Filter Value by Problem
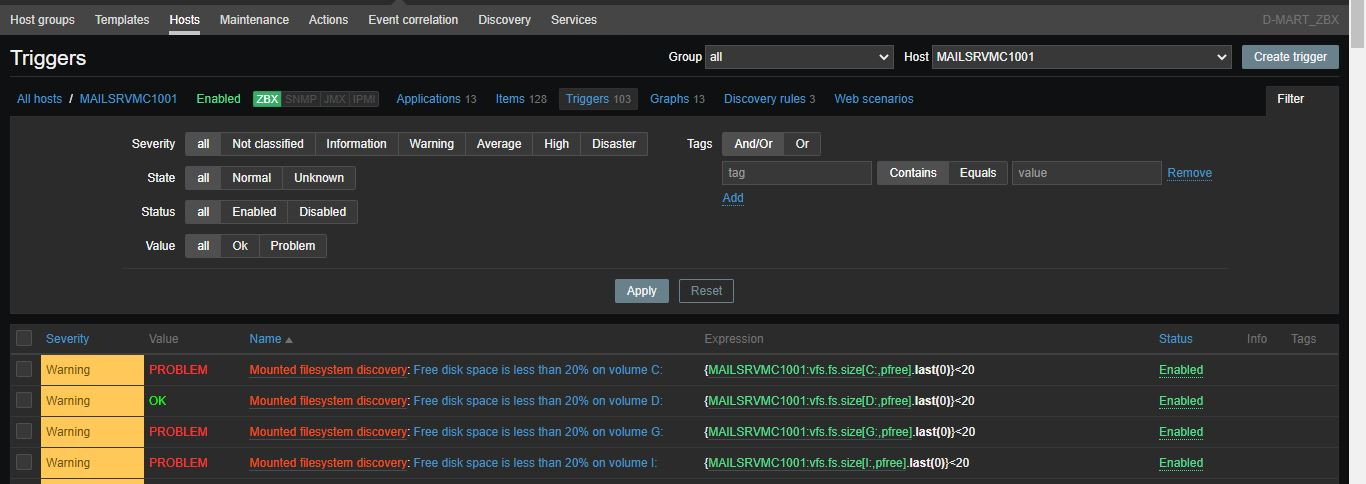This screenshot has width=1366, height=484. tap(292, 246)
